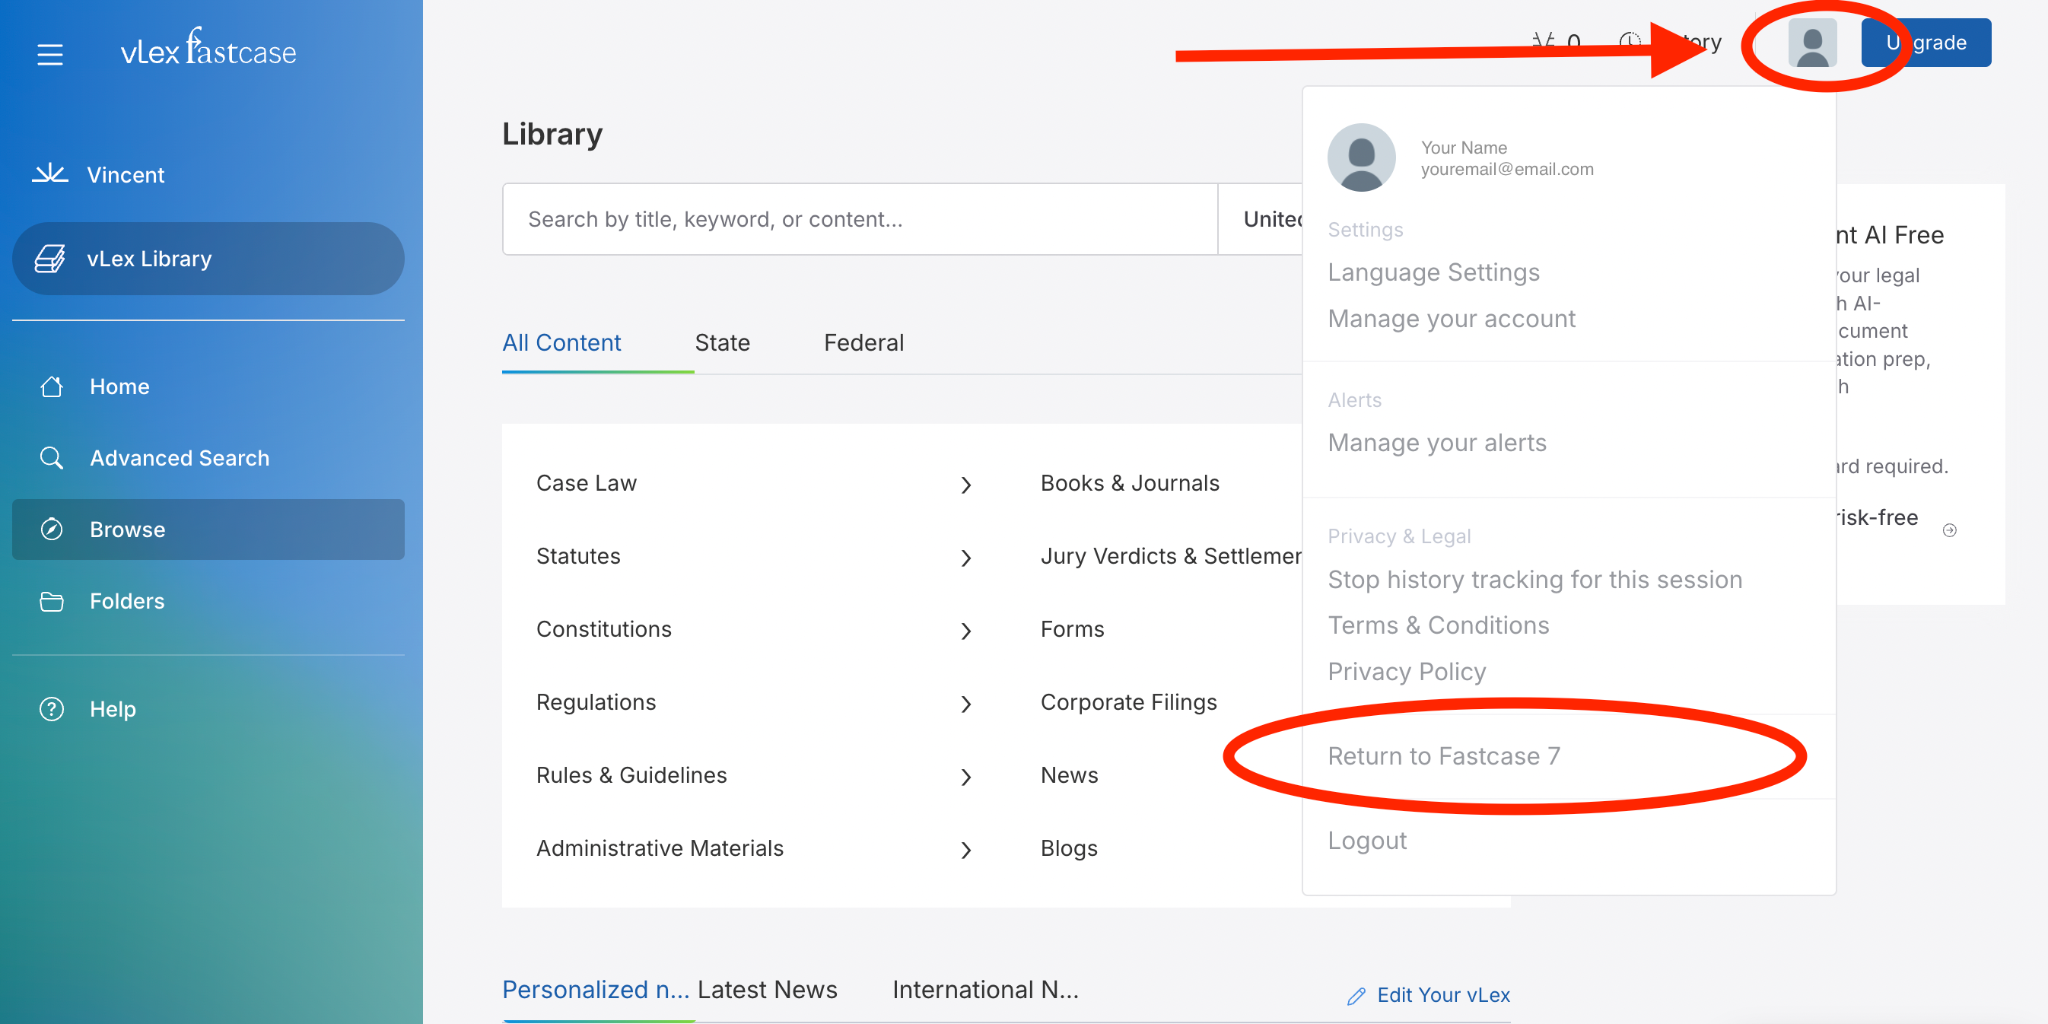Select Language Settings in profile menu

click(1433, 273)
